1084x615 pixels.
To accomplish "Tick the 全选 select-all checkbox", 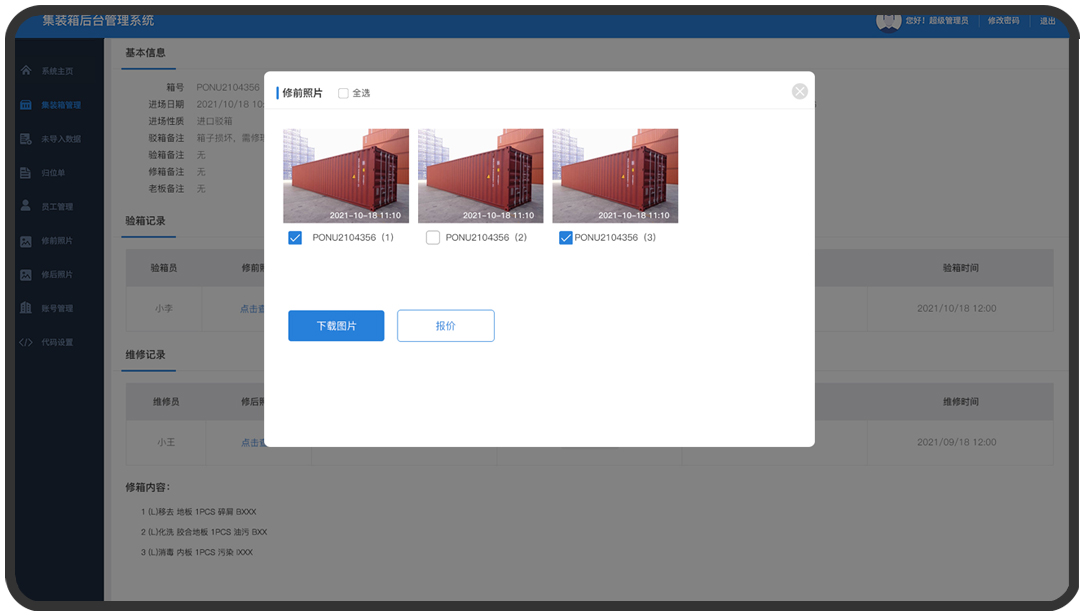I will 343,93.
